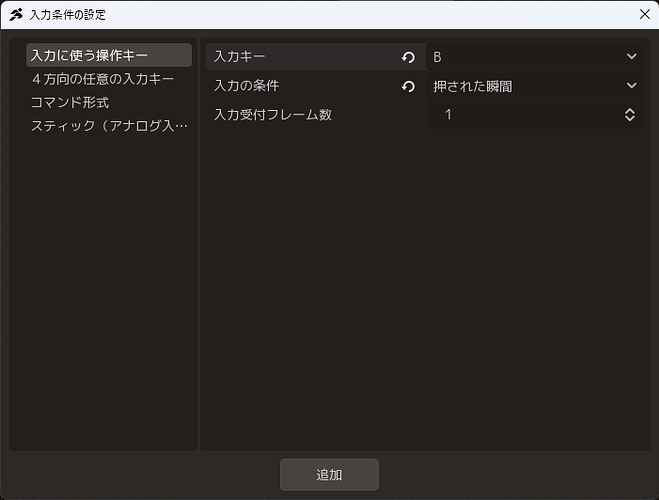Viewport: 659px width, 500px height.
Task: Select 入力に使う操作キー in the list
Action: [109, 55]
